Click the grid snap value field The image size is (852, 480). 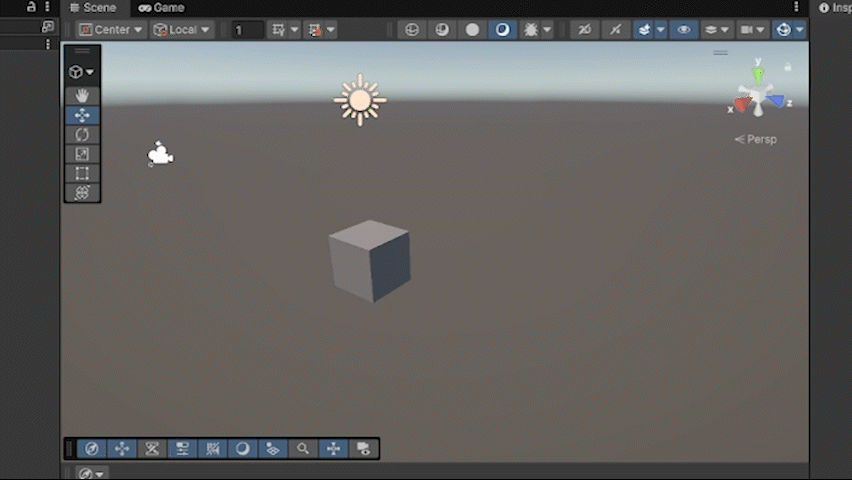(247, 30)
